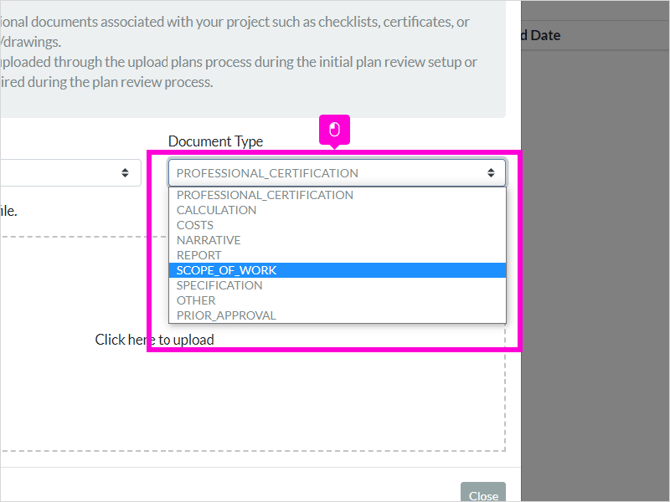This screenshot has width=670, height=502.
Task: Select the REPORT document type
Action: 337,255
